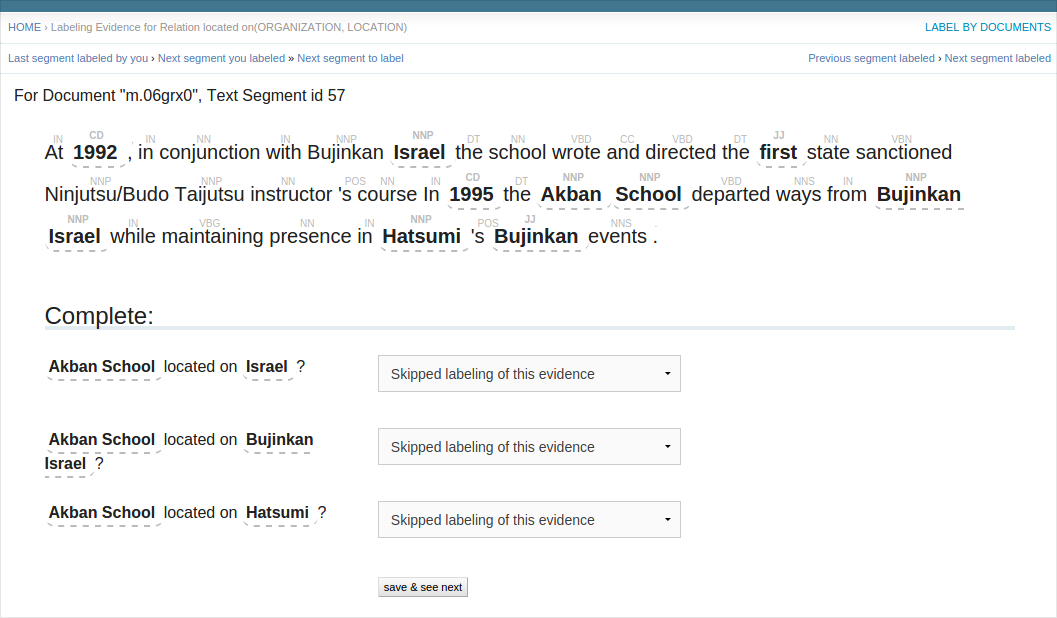
Task: Jump to Next segment to label
Action: (350, 58)
